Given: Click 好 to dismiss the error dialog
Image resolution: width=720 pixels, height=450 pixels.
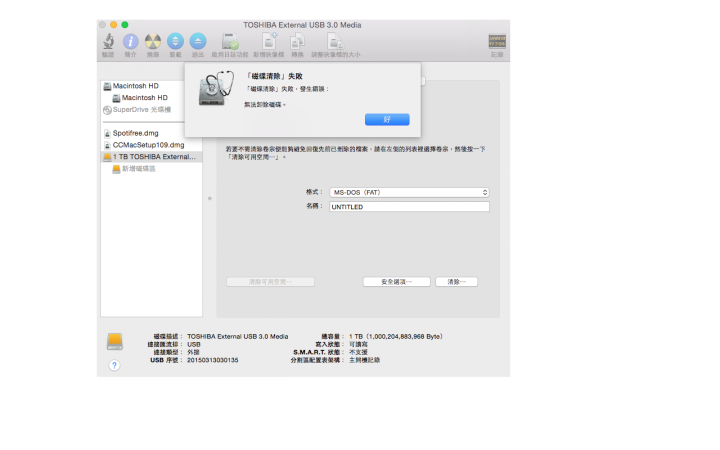Looking at the screenshot, I should click(387, 119).
